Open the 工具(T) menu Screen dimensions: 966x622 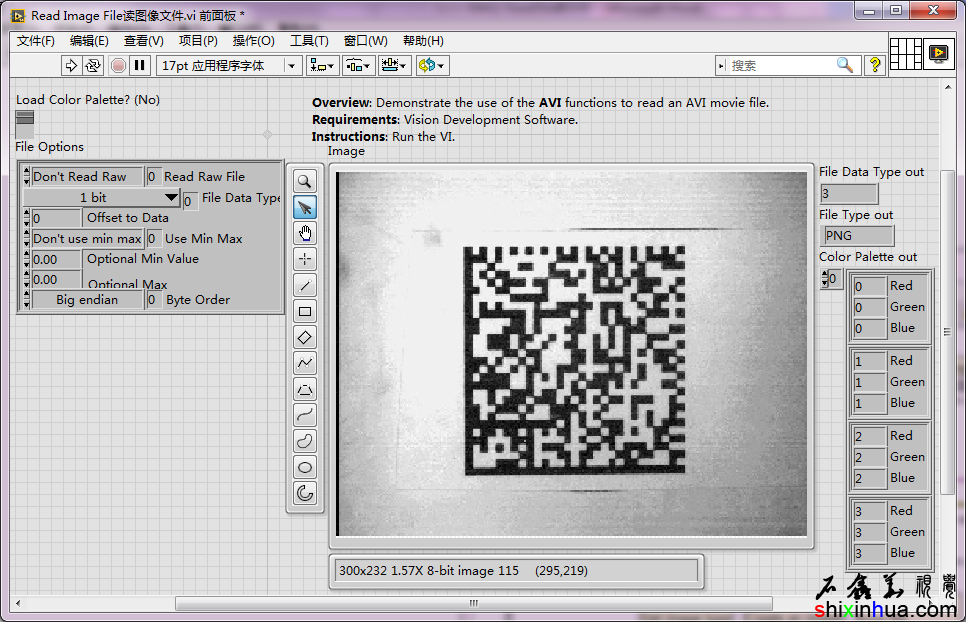[x=309, y=41]
